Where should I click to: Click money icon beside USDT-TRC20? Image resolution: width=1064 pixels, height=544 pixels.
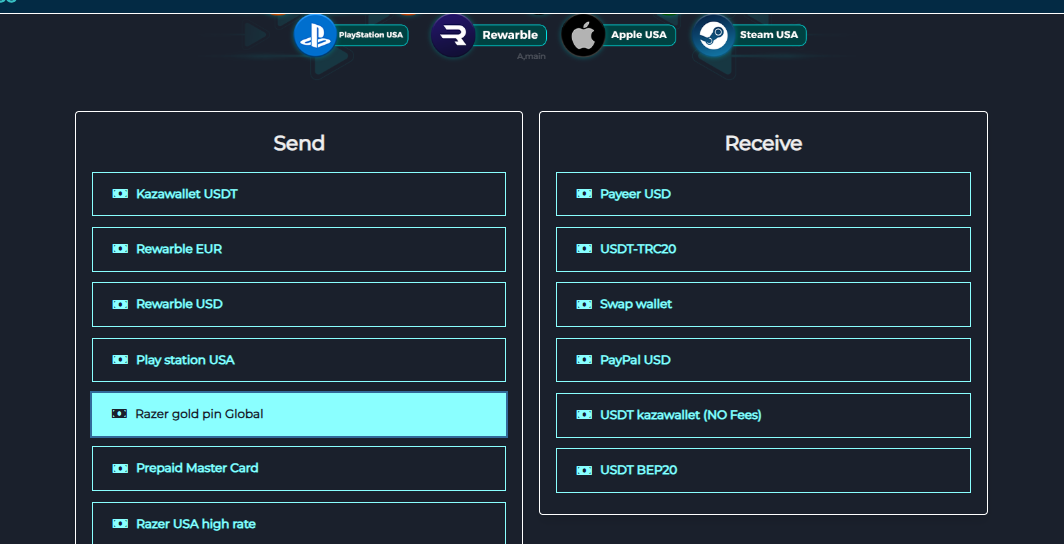[584, 249]
